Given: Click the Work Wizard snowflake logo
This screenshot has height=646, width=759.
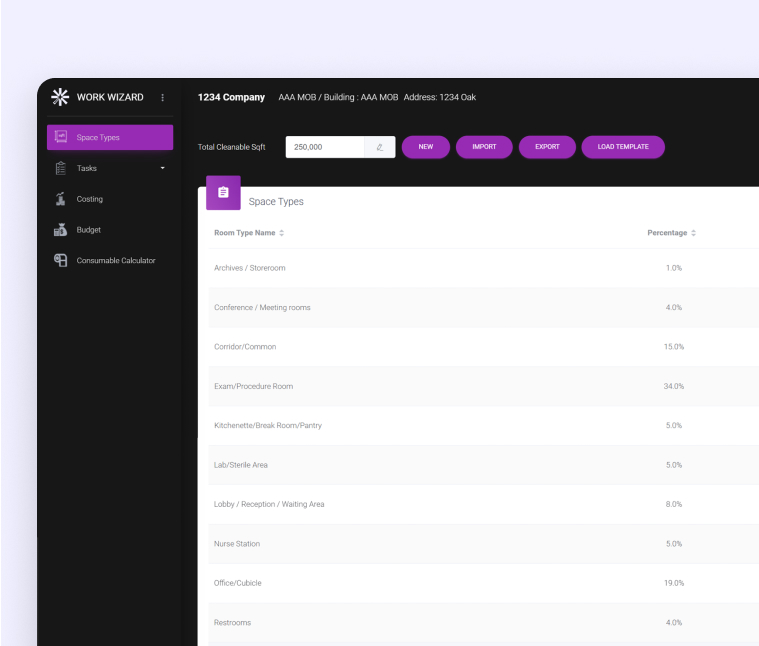Looking at the screenshot, I should pos(60,97).
